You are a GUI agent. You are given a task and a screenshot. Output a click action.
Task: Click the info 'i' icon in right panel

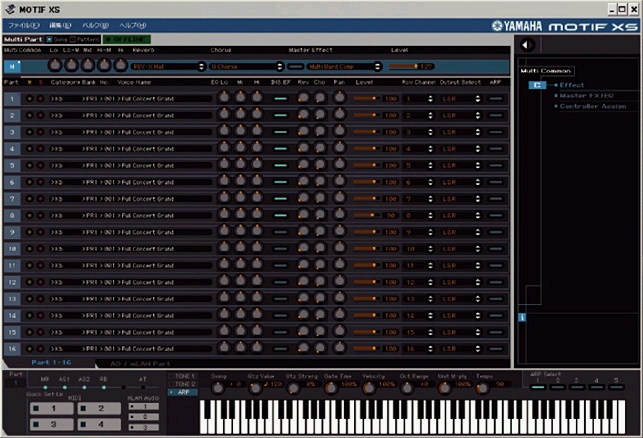[x=522, y=317]
